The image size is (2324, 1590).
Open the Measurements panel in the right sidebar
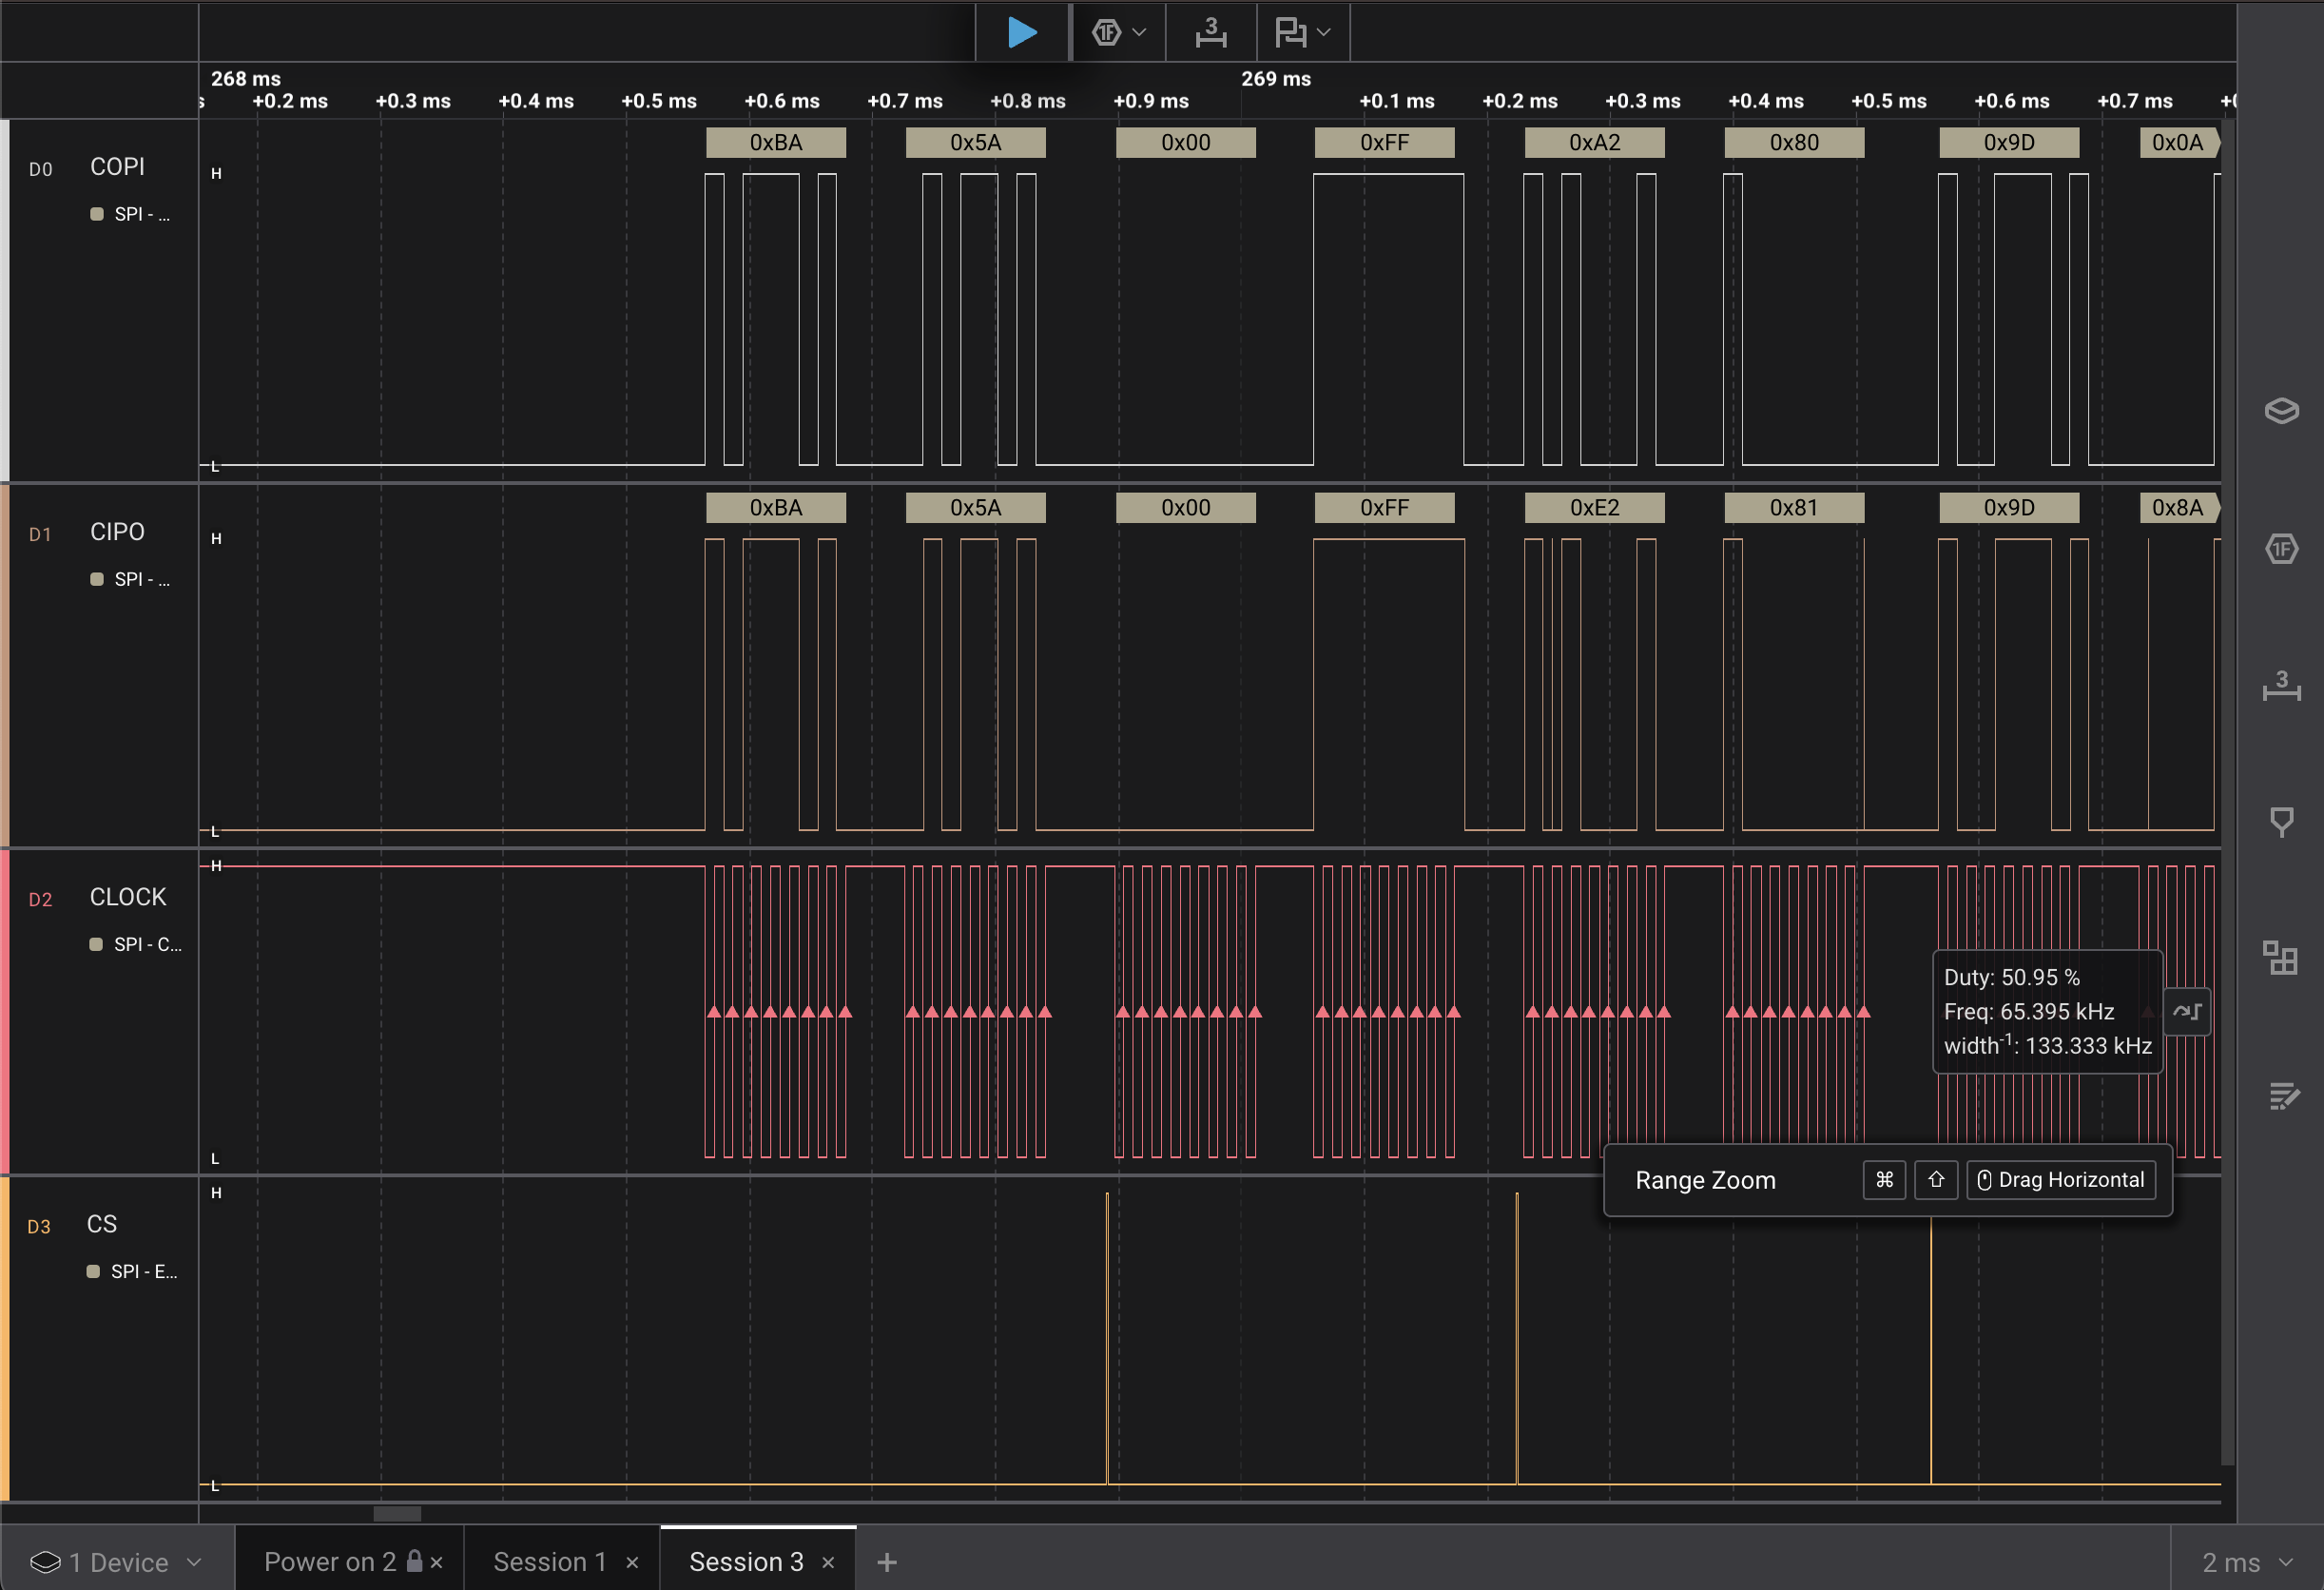pos(2281,686)
